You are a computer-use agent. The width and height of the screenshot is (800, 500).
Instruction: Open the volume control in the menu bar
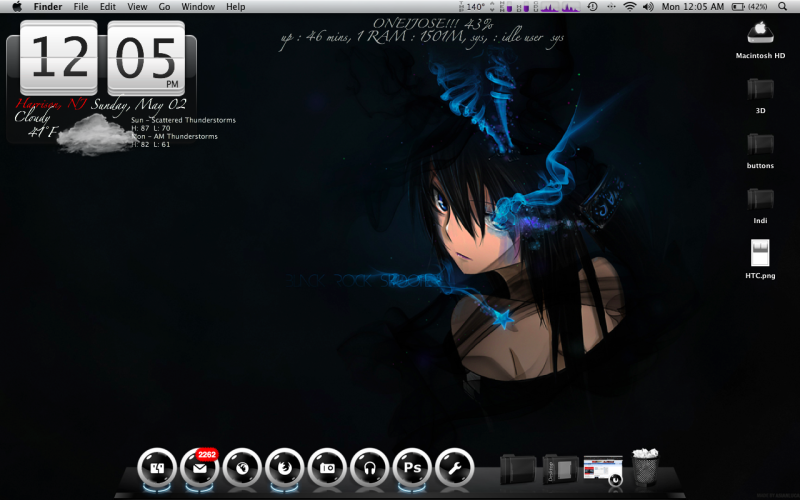point(648,7)
